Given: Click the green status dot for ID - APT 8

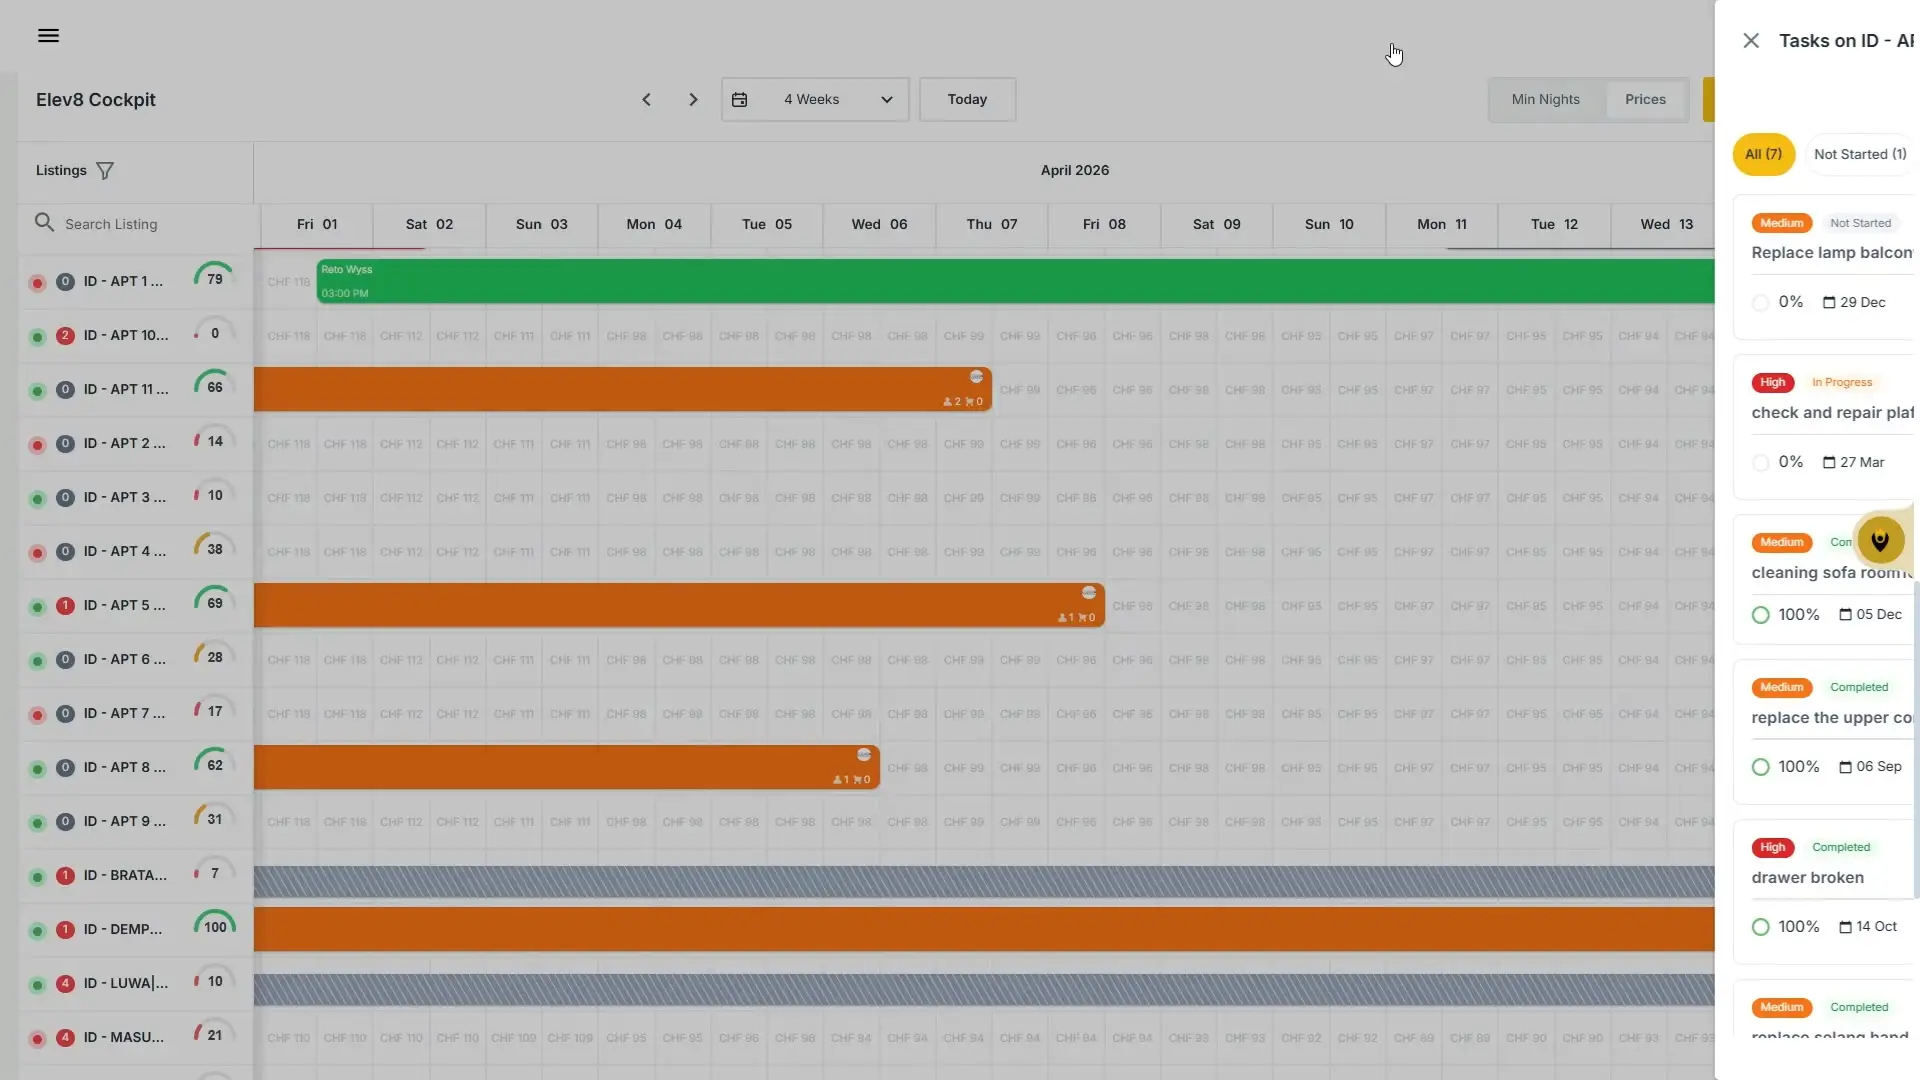Looking at the screenshot, I should (37, 769).
